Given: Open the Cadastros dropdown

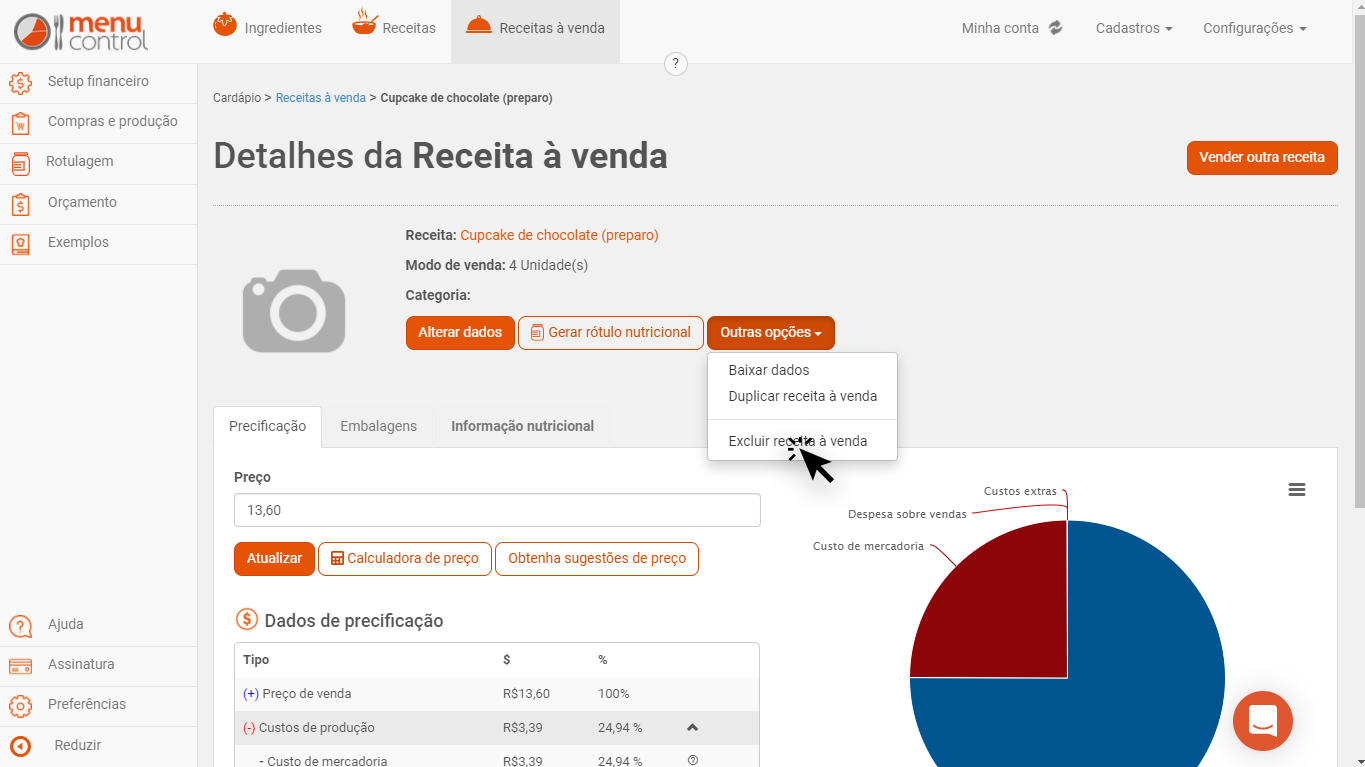Looking at the screenshot, I should click(x=1134, y=28).
